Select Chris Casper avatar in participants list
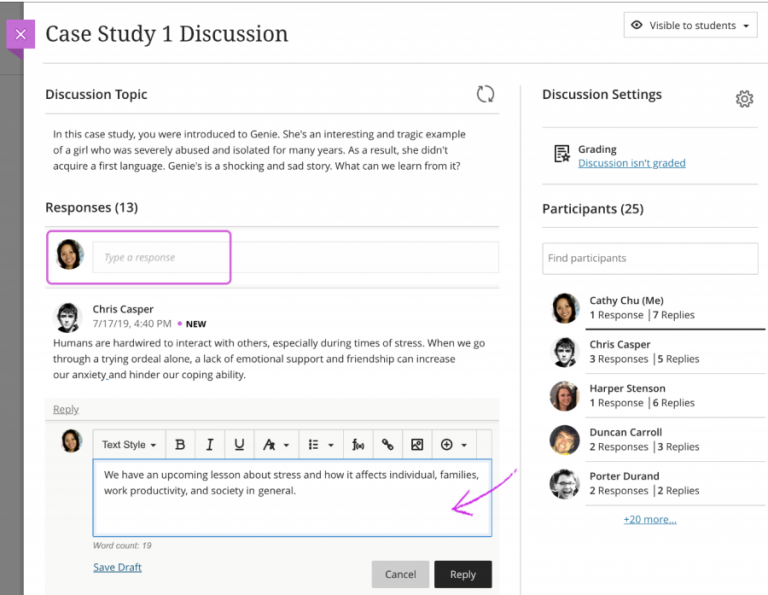 pyautogui.click(x=564, y=352)
